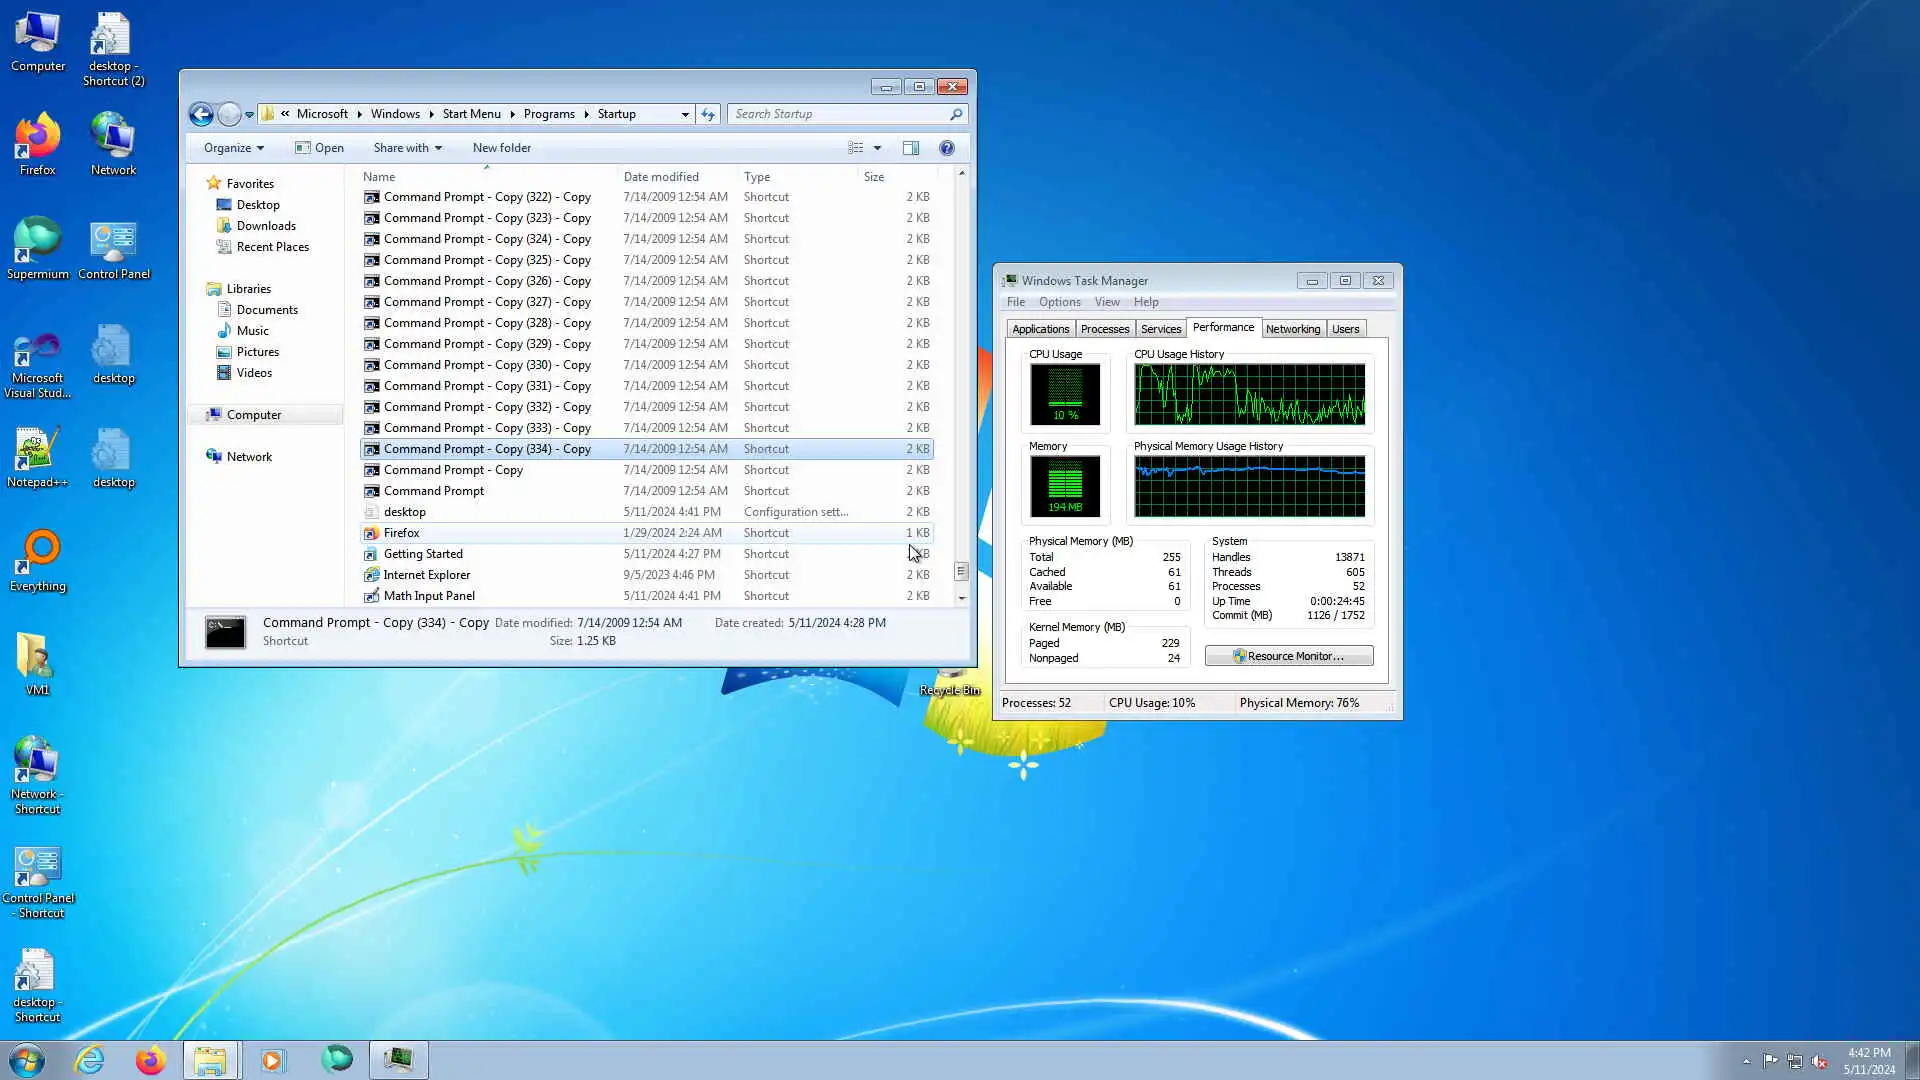The image size is (1920, 1080).
Task: Click Windows Media Player on the taskbar
Action: click(272, 1060)
